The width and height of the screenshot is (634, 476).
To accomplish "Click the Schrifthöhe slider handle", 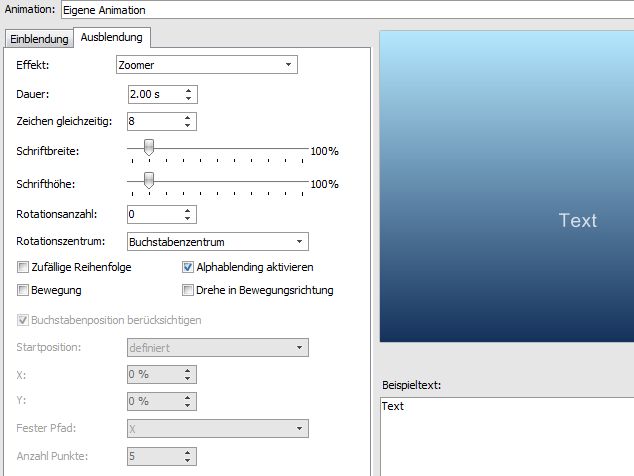I will click(149, 181).
